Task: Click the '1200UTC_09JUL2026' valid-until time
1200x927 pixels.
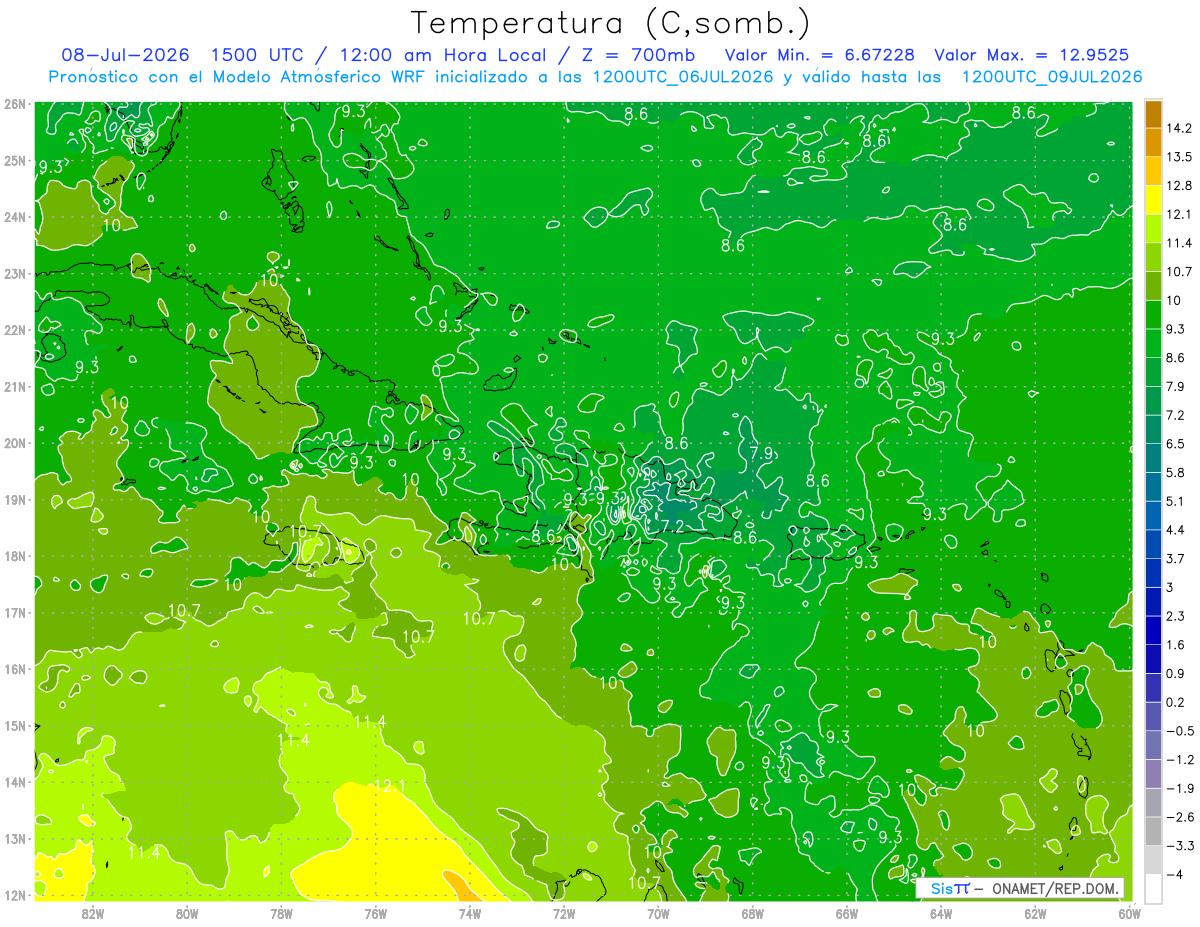Action: 1052,77
